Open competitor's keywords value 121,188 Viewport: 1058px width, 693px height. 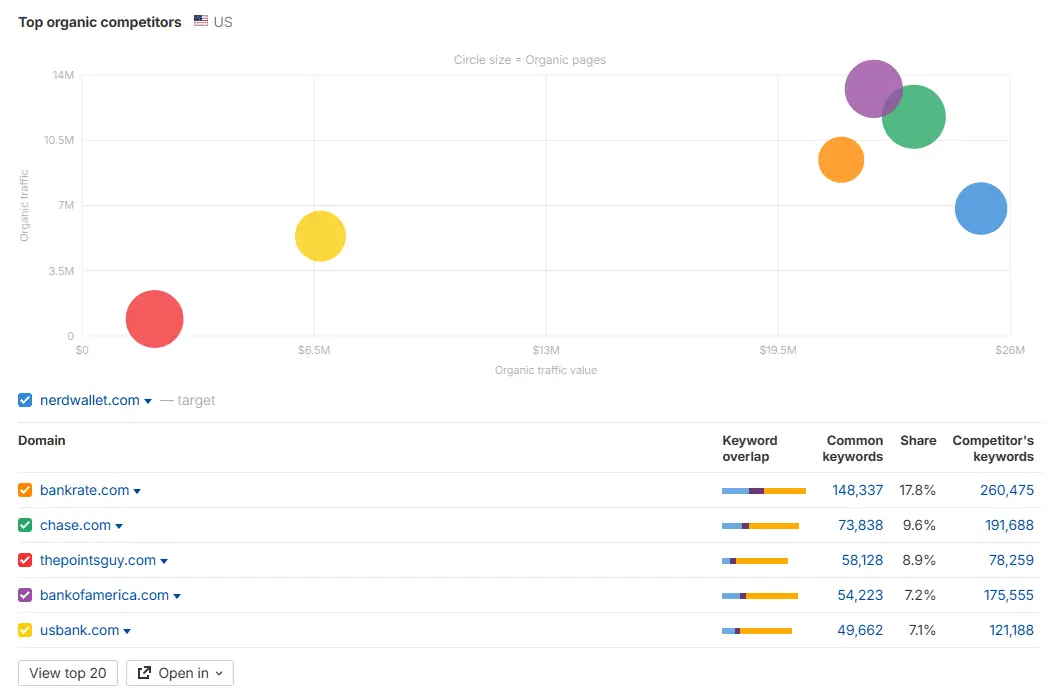[1011, 630]
